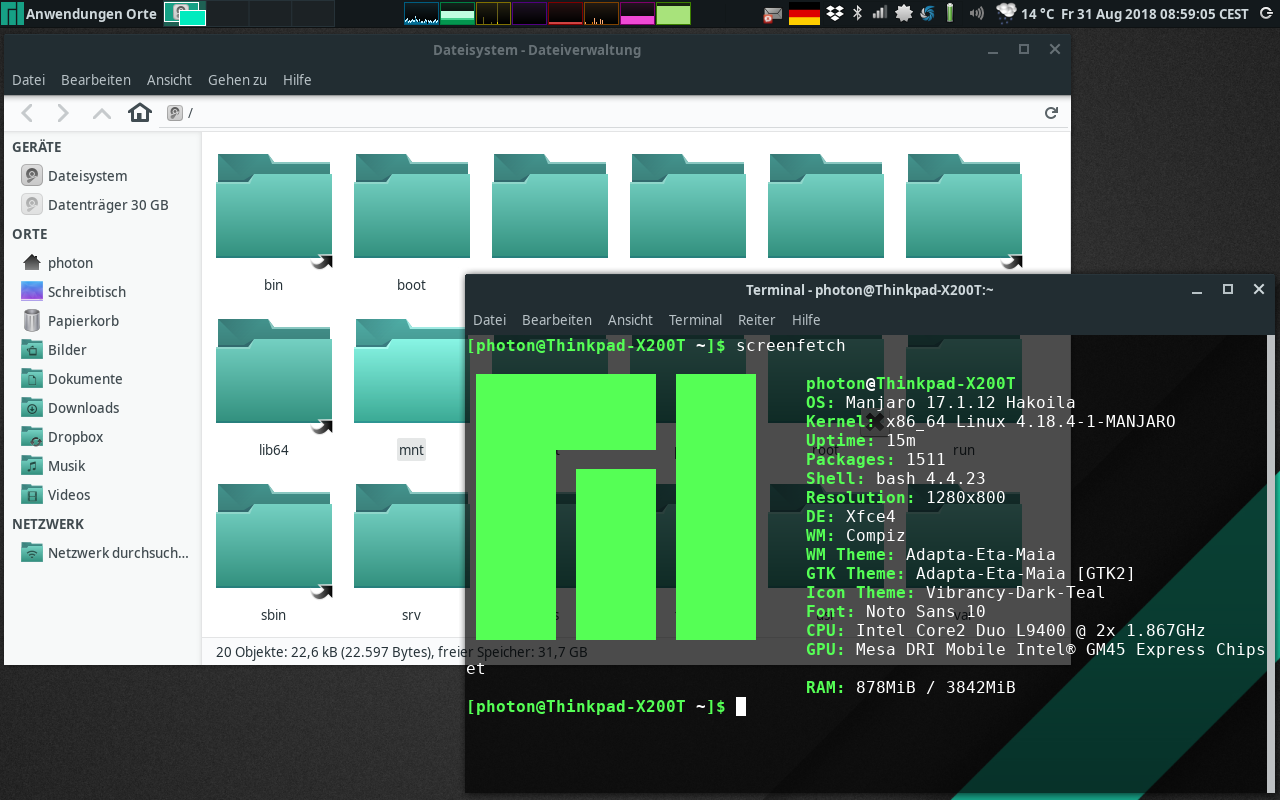Open Hilfe menu in Dateiverwaltung window
1280x800 pixels.
pos(297,80)
